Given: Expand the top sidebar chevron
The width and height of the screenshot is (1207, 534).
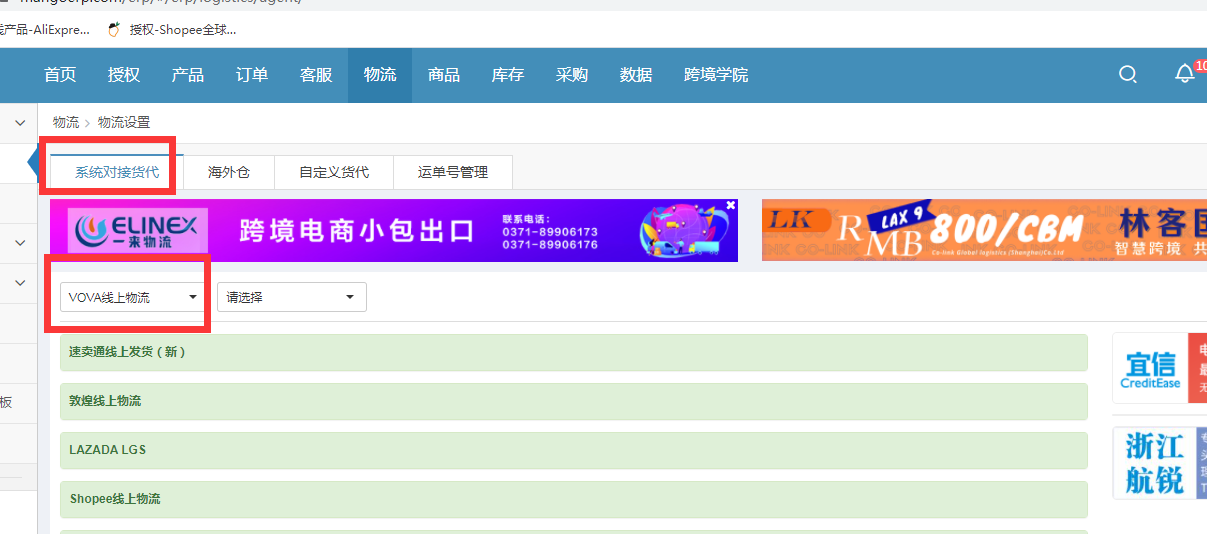Looking at the screenshot, I should pos(19,123).
